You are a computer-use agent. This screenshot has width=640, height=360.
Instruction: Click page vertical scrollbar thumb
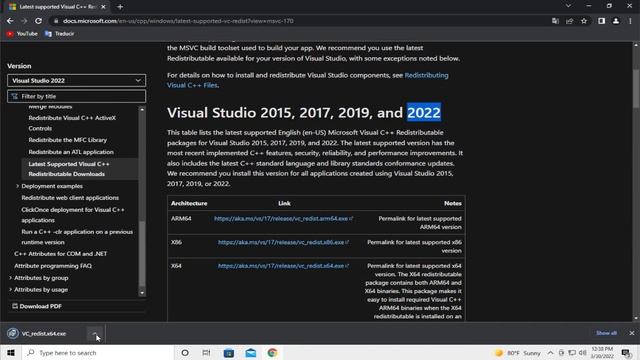click(x=636, y=89)
